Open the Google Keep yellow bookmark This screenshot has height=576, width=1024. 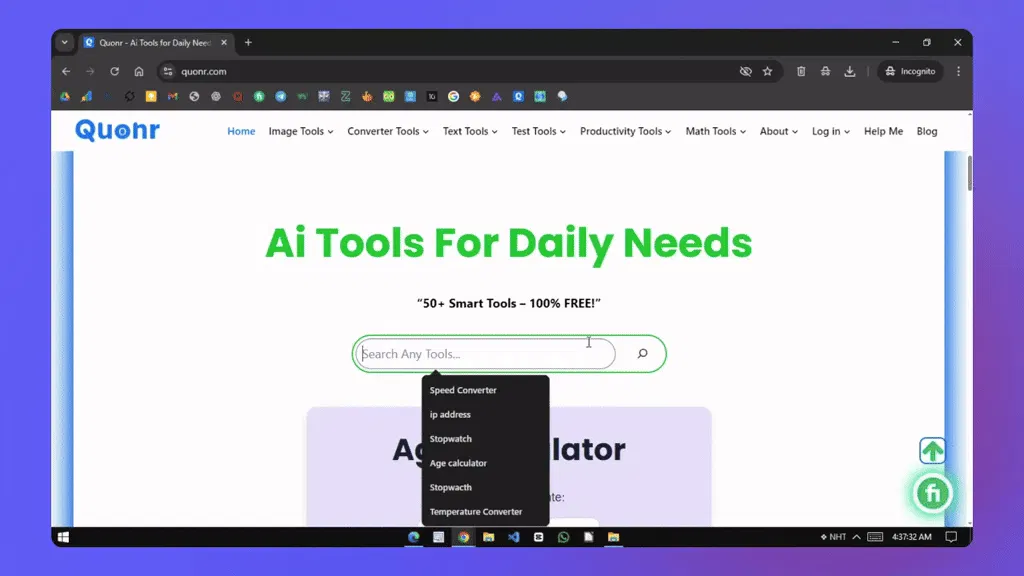[151, 96]
